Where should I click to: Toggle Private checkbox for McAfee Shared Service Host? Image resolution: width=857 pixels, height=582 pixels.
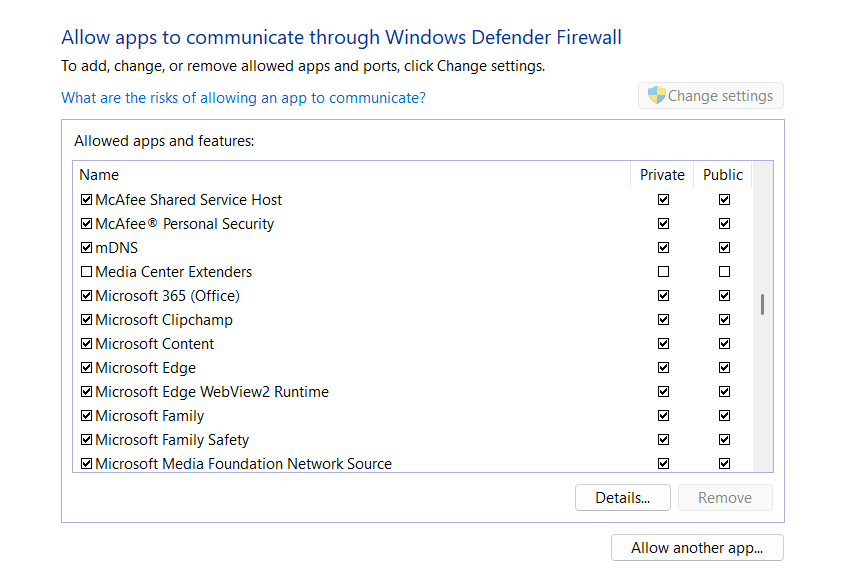(664, 199)
